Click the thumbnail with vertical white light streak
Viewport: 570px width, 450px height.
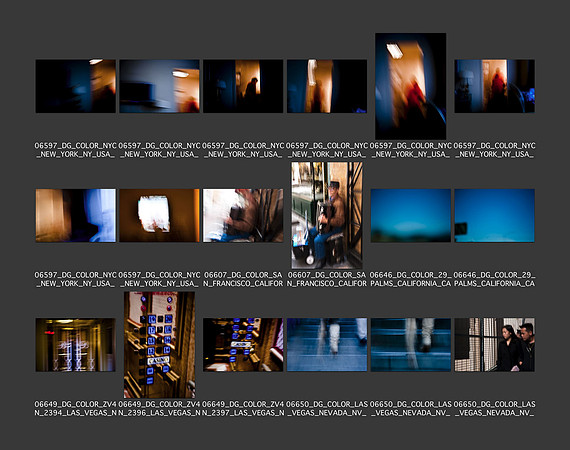pyautogui.click(x=327, y=86)
